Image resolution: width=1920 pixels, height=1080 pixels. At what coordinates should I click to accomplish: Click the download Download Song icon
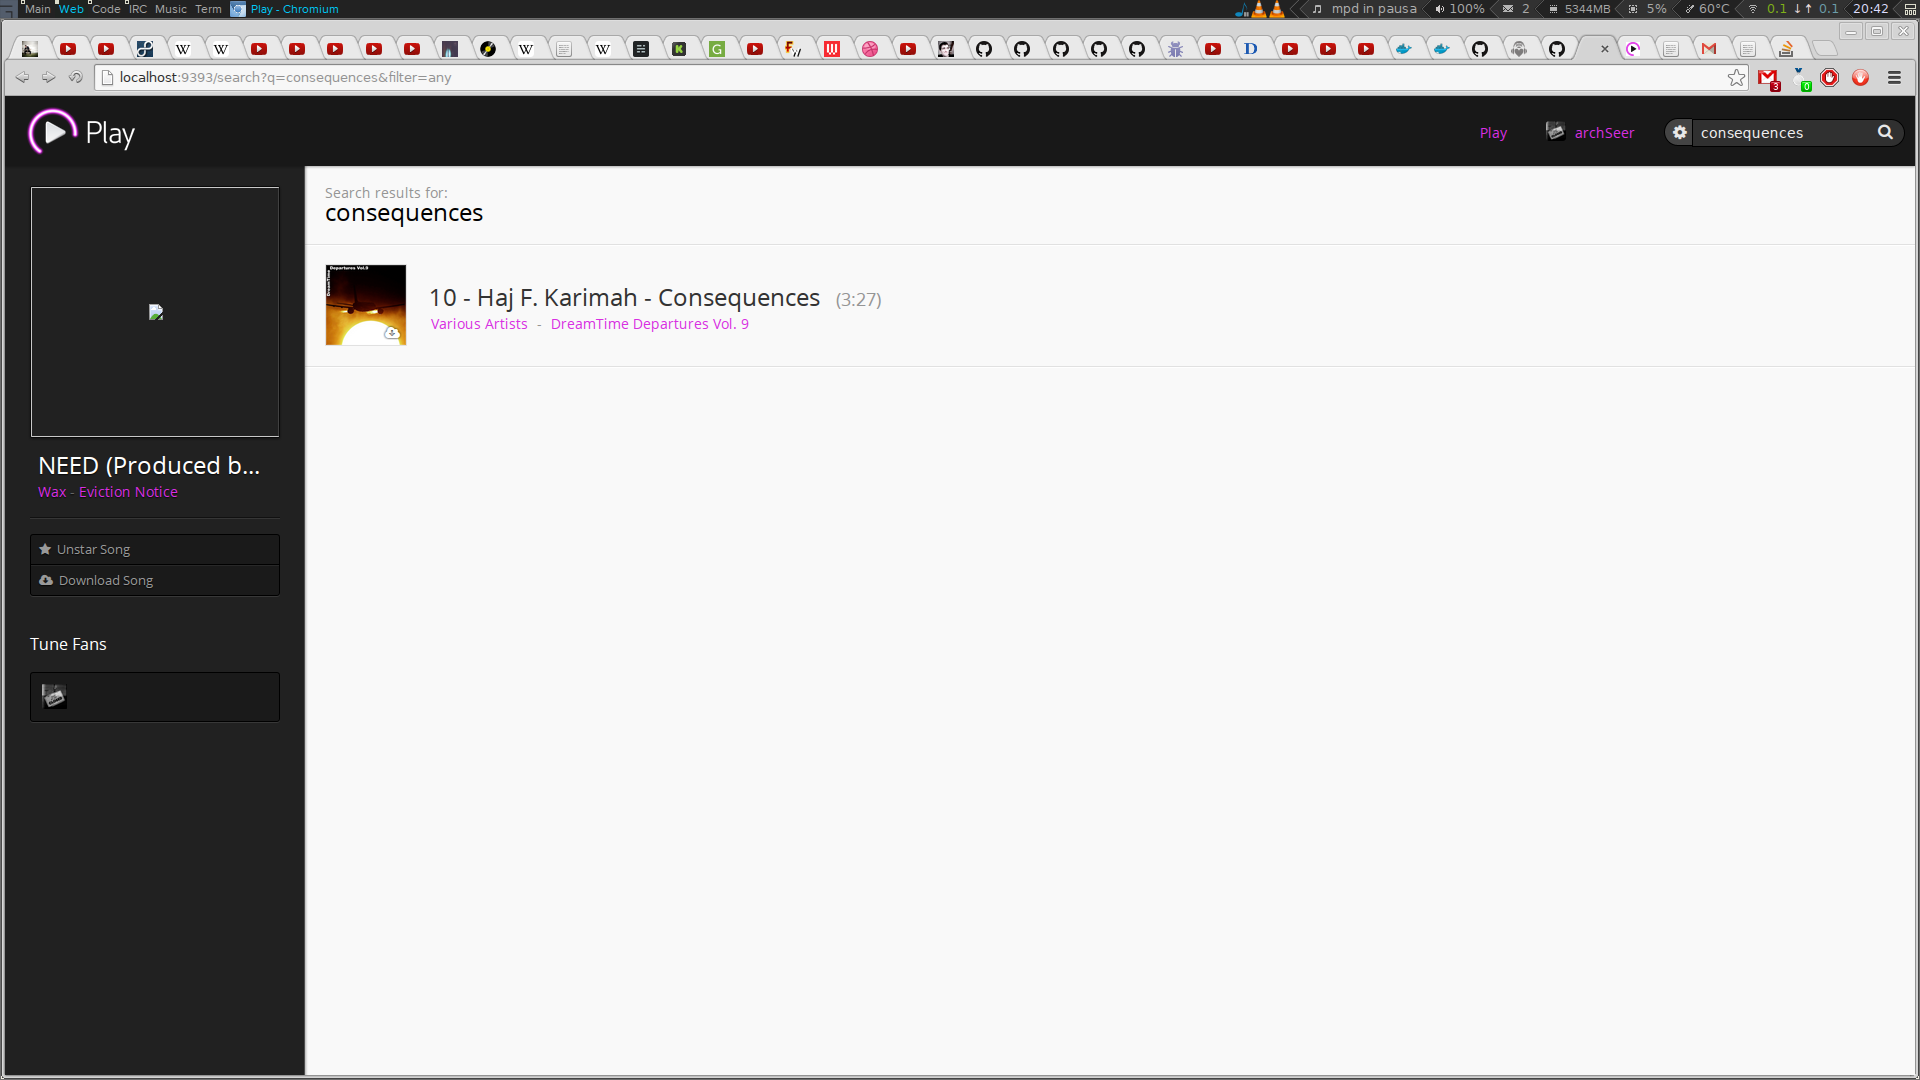46,580
